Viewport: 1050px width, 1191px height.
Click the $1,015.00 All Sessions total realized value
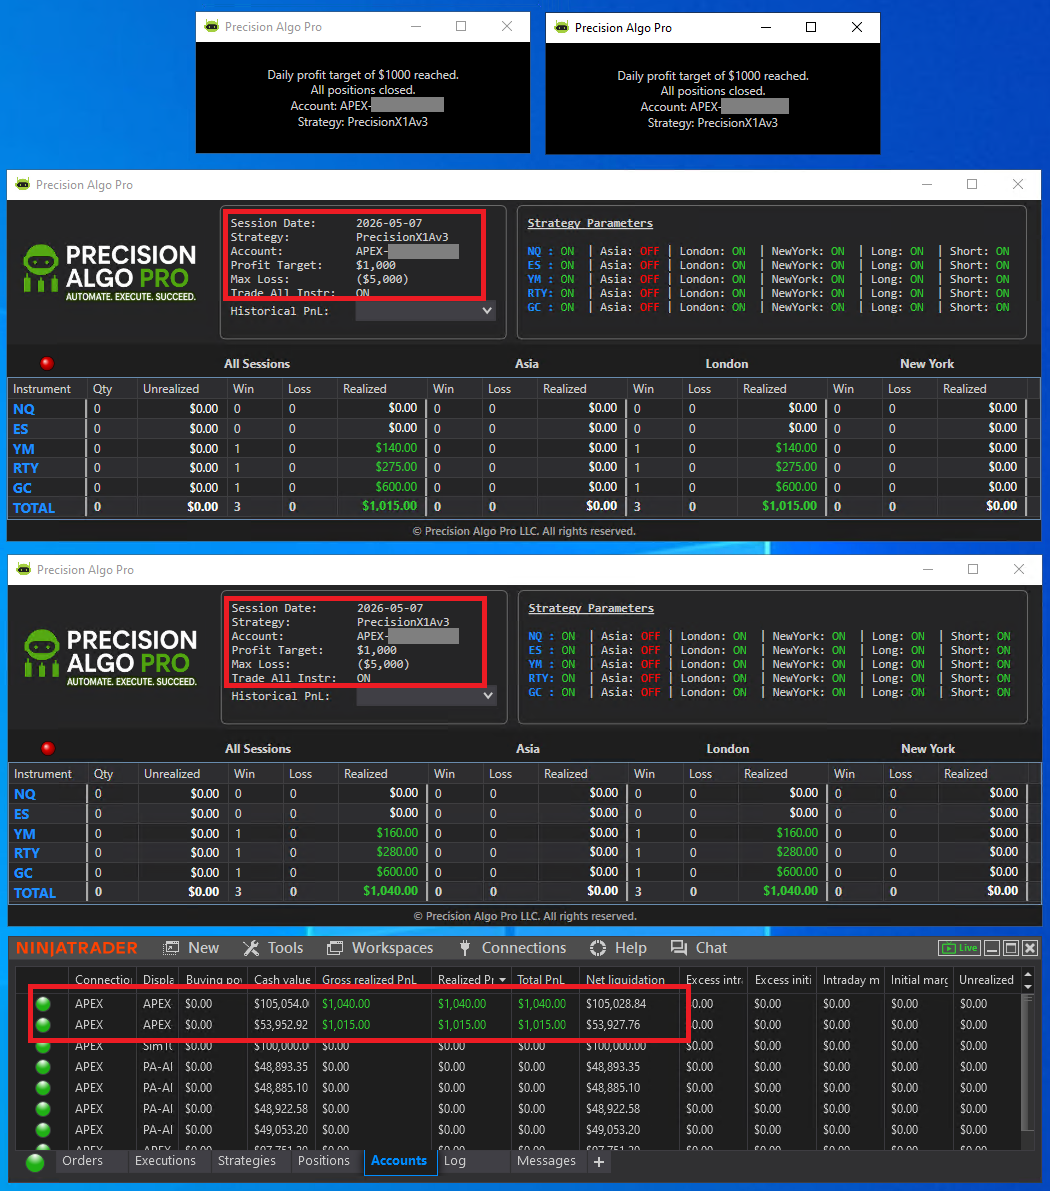pos(389,506)
